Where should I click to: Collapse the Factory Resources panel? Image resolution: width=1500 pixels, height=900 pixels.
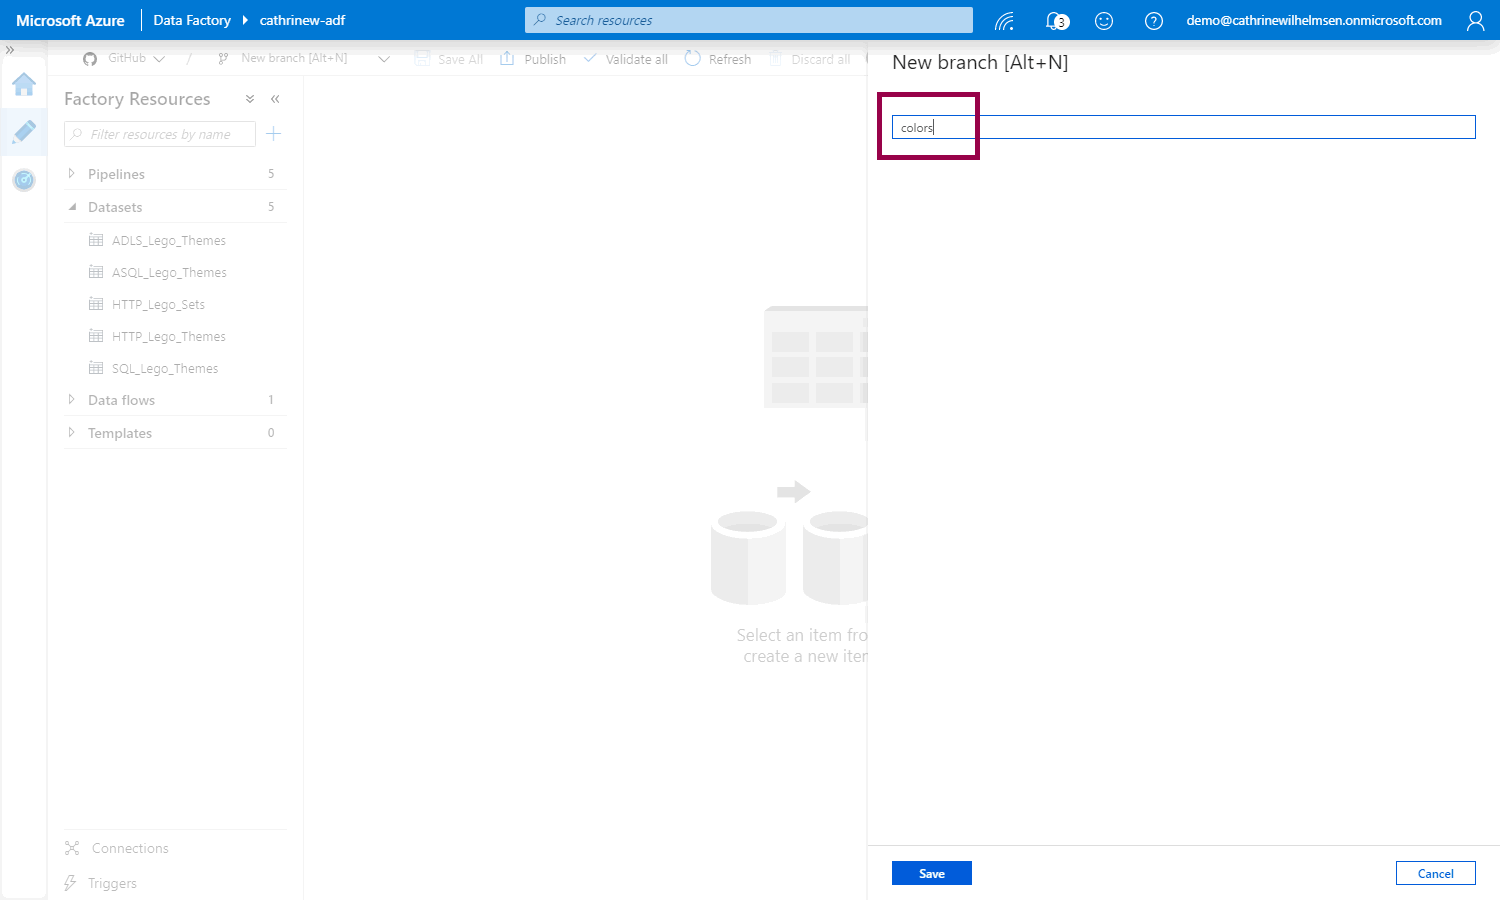[x=275, y=99]
